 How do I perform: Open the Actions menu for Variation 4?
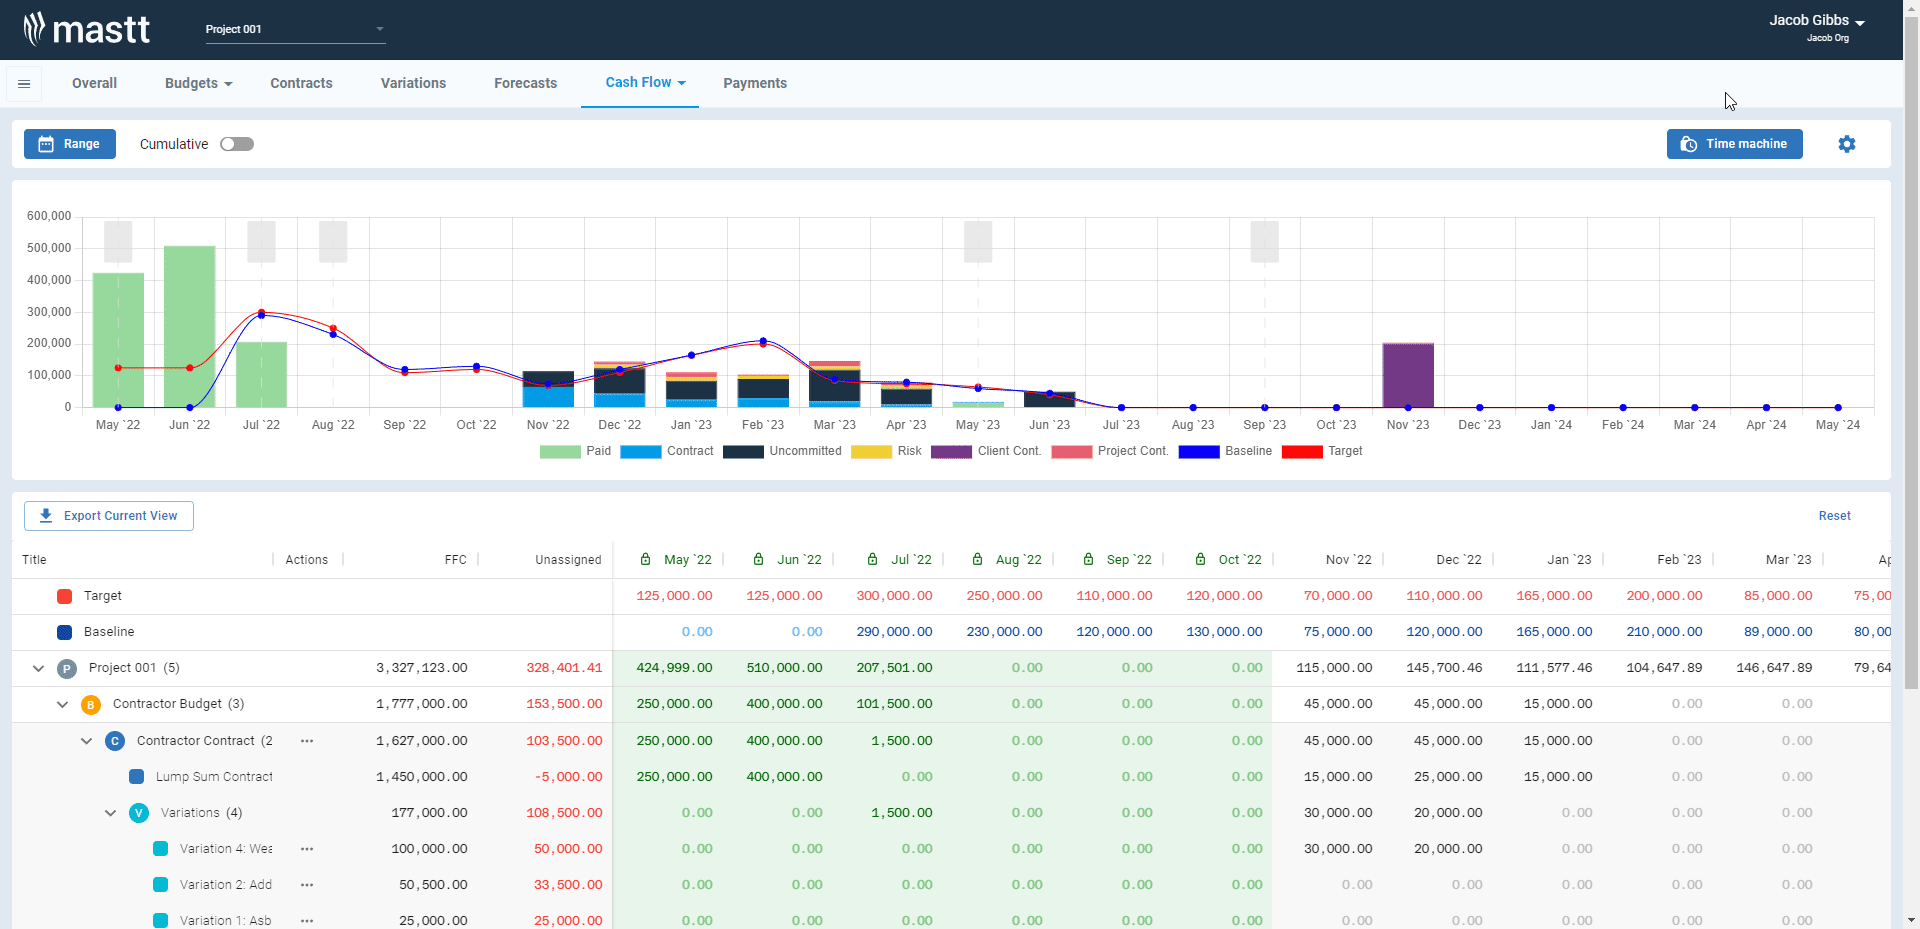point(307,849)
